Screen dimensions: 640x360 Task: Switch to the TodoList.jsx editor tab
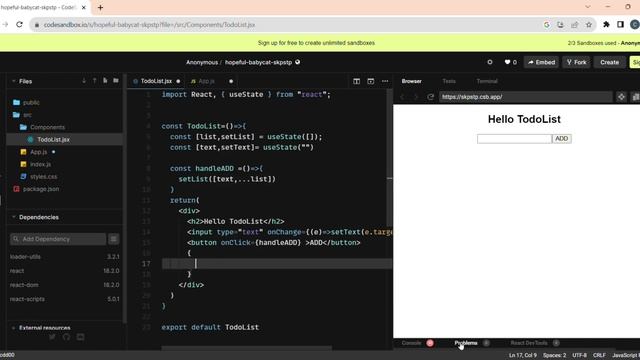click(156, 81)
